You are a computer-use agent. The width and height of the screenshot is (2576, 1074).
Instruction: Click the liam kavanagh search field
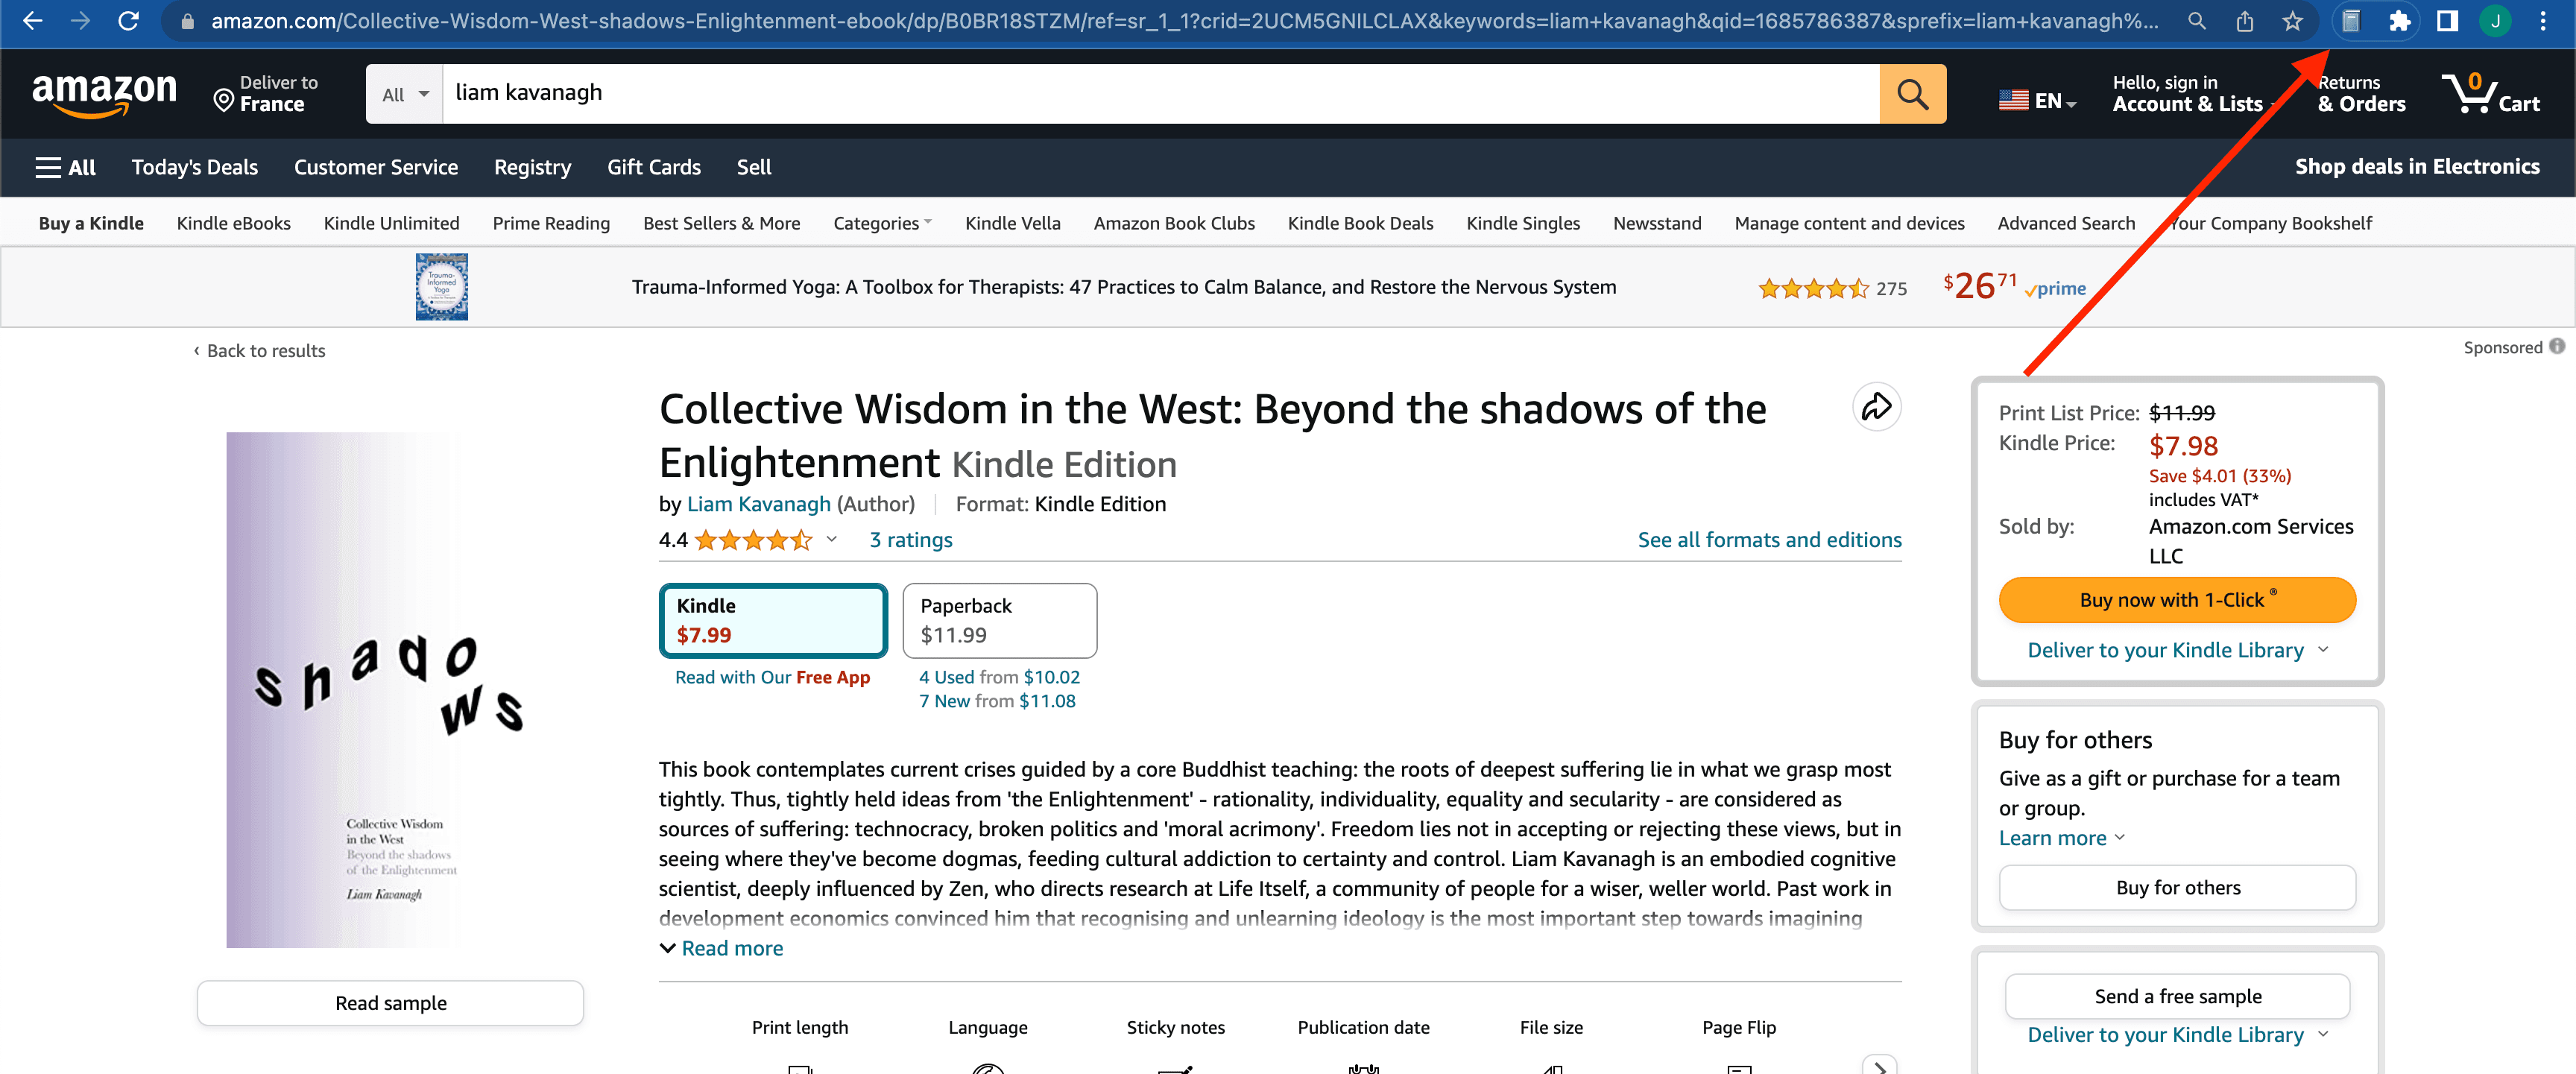click(x=1160, y=94)
